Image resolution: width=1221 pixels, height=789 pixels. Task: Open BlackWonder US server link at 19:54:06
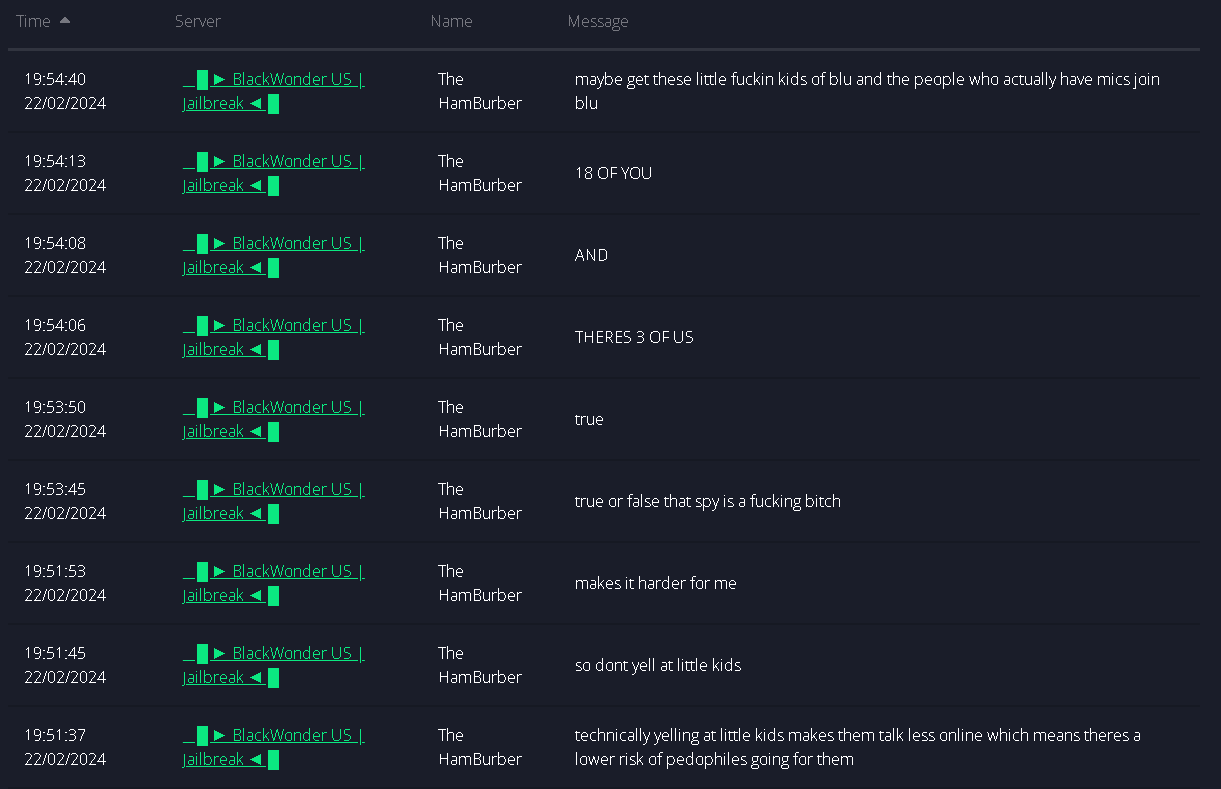pos(274,337)
